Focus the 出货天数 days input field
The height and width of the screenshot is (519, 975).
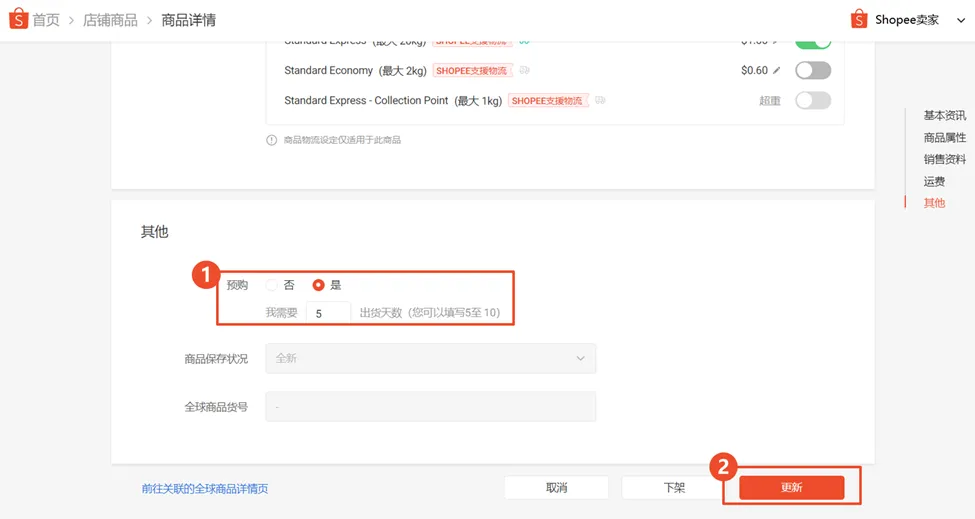[x=328, y=313]
